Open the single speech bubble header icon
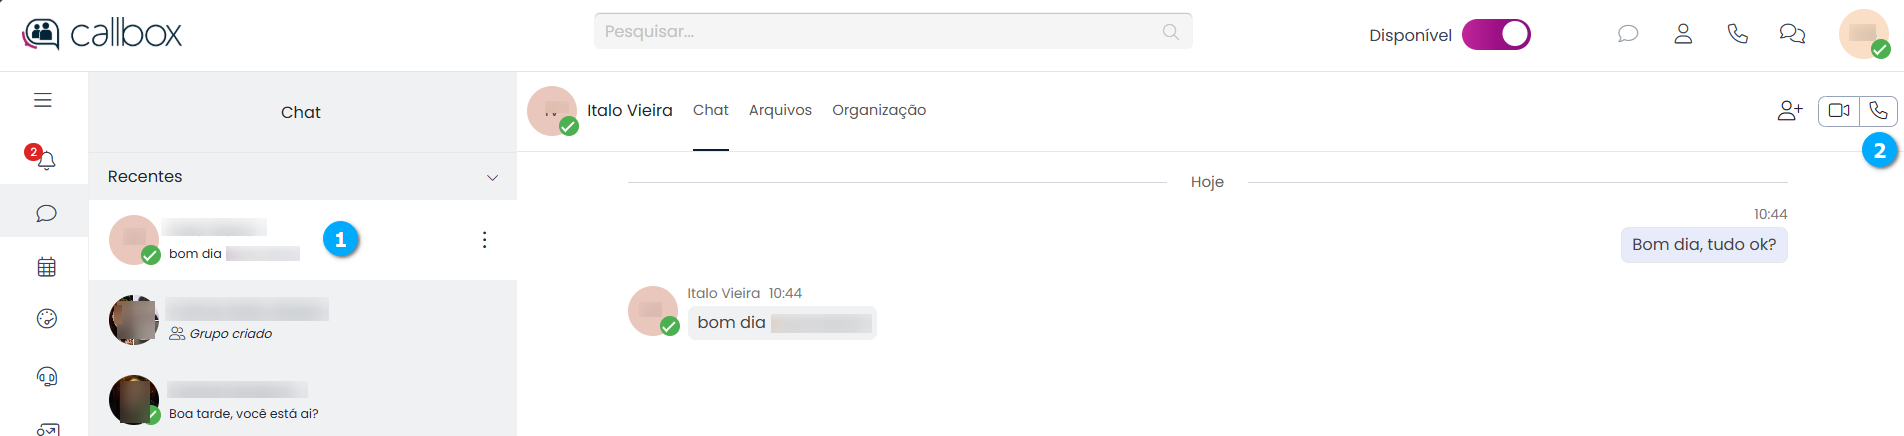This screenshot has width=1904, height=436. coord(1628,34)
